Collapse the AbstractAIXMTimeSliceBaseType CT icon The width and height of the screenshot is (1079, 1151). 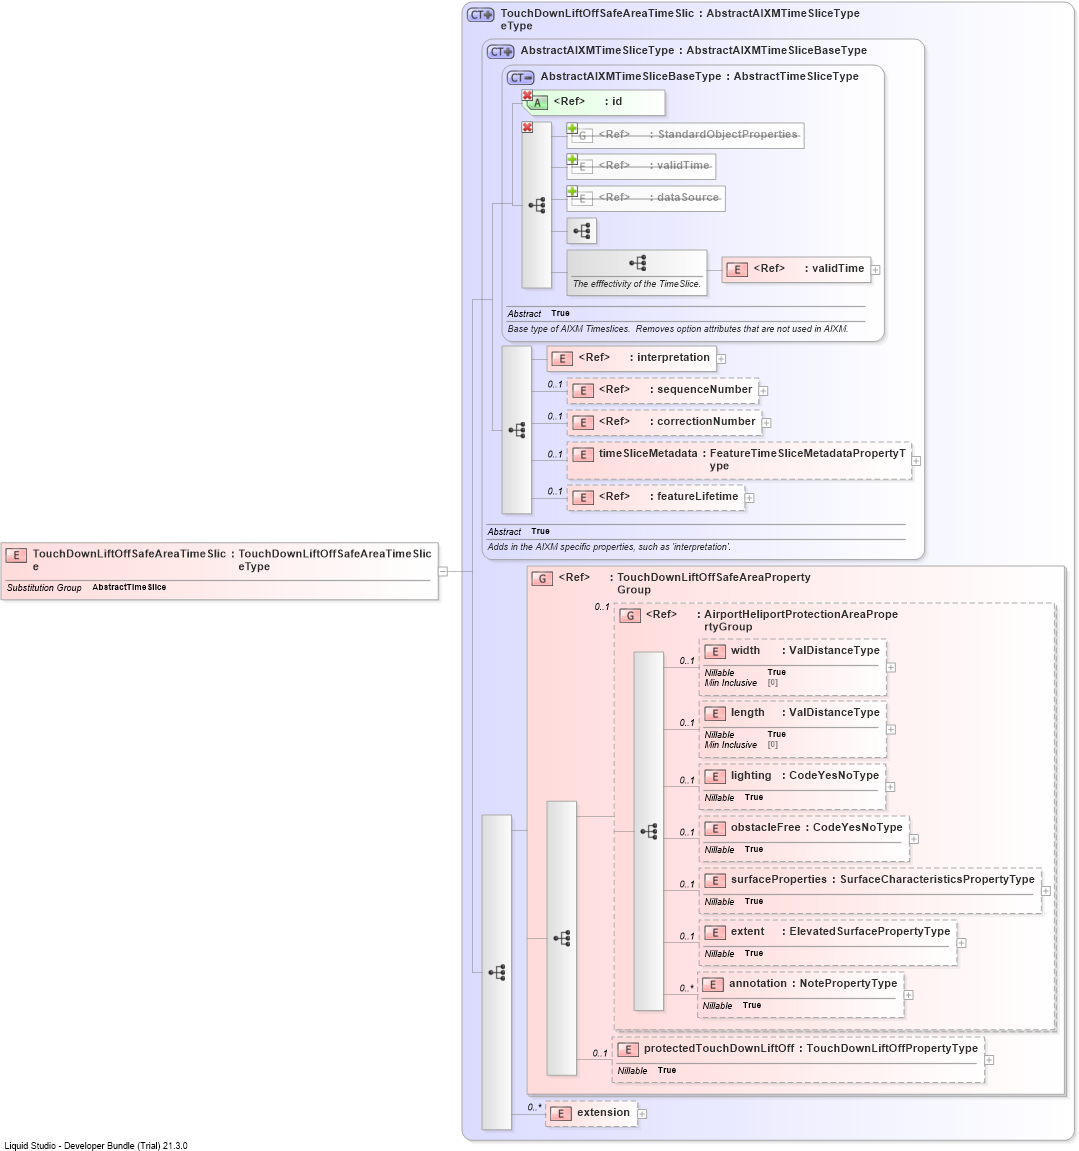(x=520, y=77)
